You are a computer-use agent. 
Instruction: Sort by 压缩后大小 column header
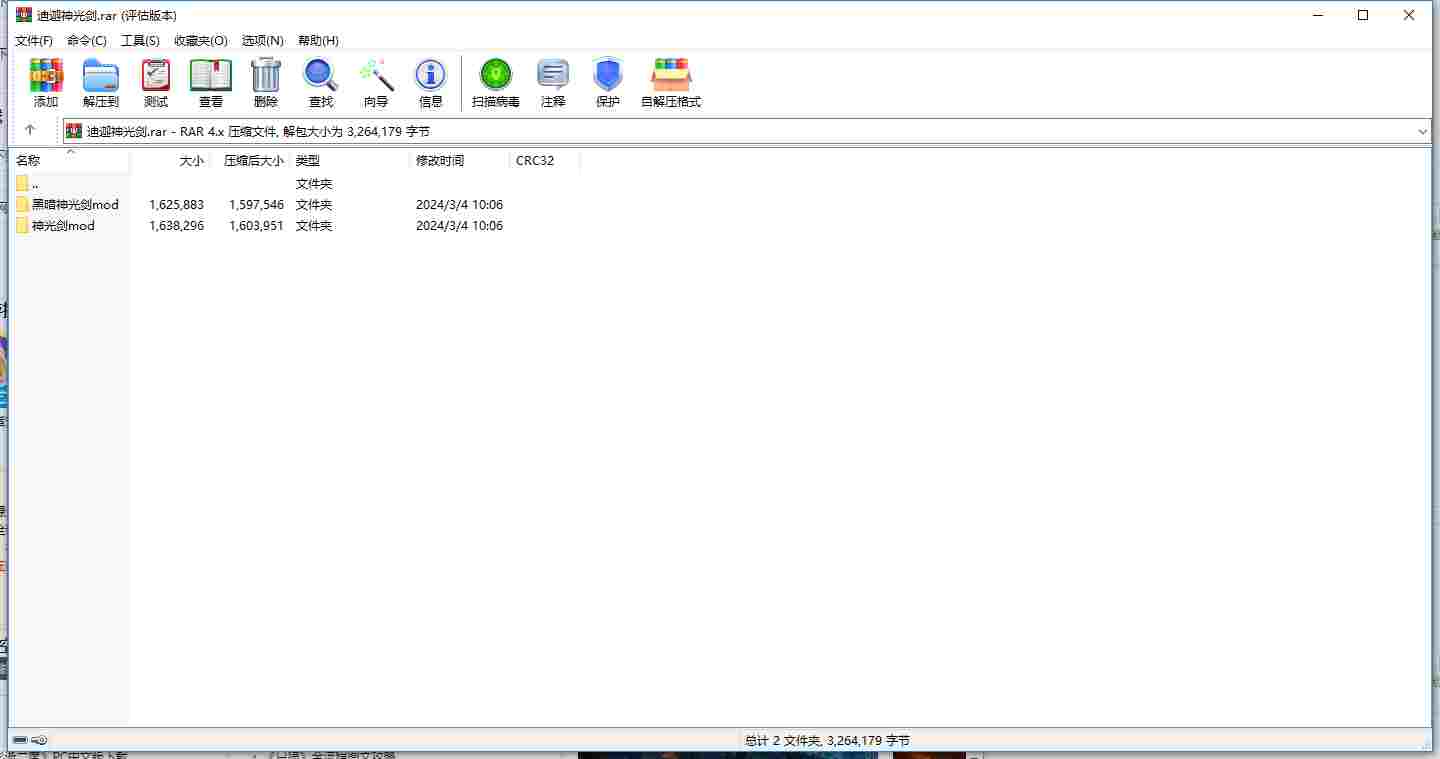click(x=250, y=160)
